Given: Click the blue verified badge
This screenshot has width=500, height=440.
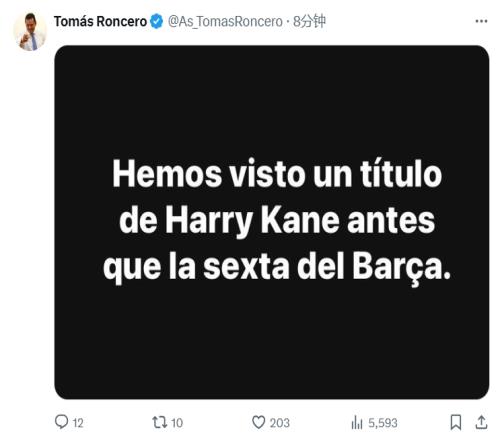Looking at the screenshot, I should point(156,21).
